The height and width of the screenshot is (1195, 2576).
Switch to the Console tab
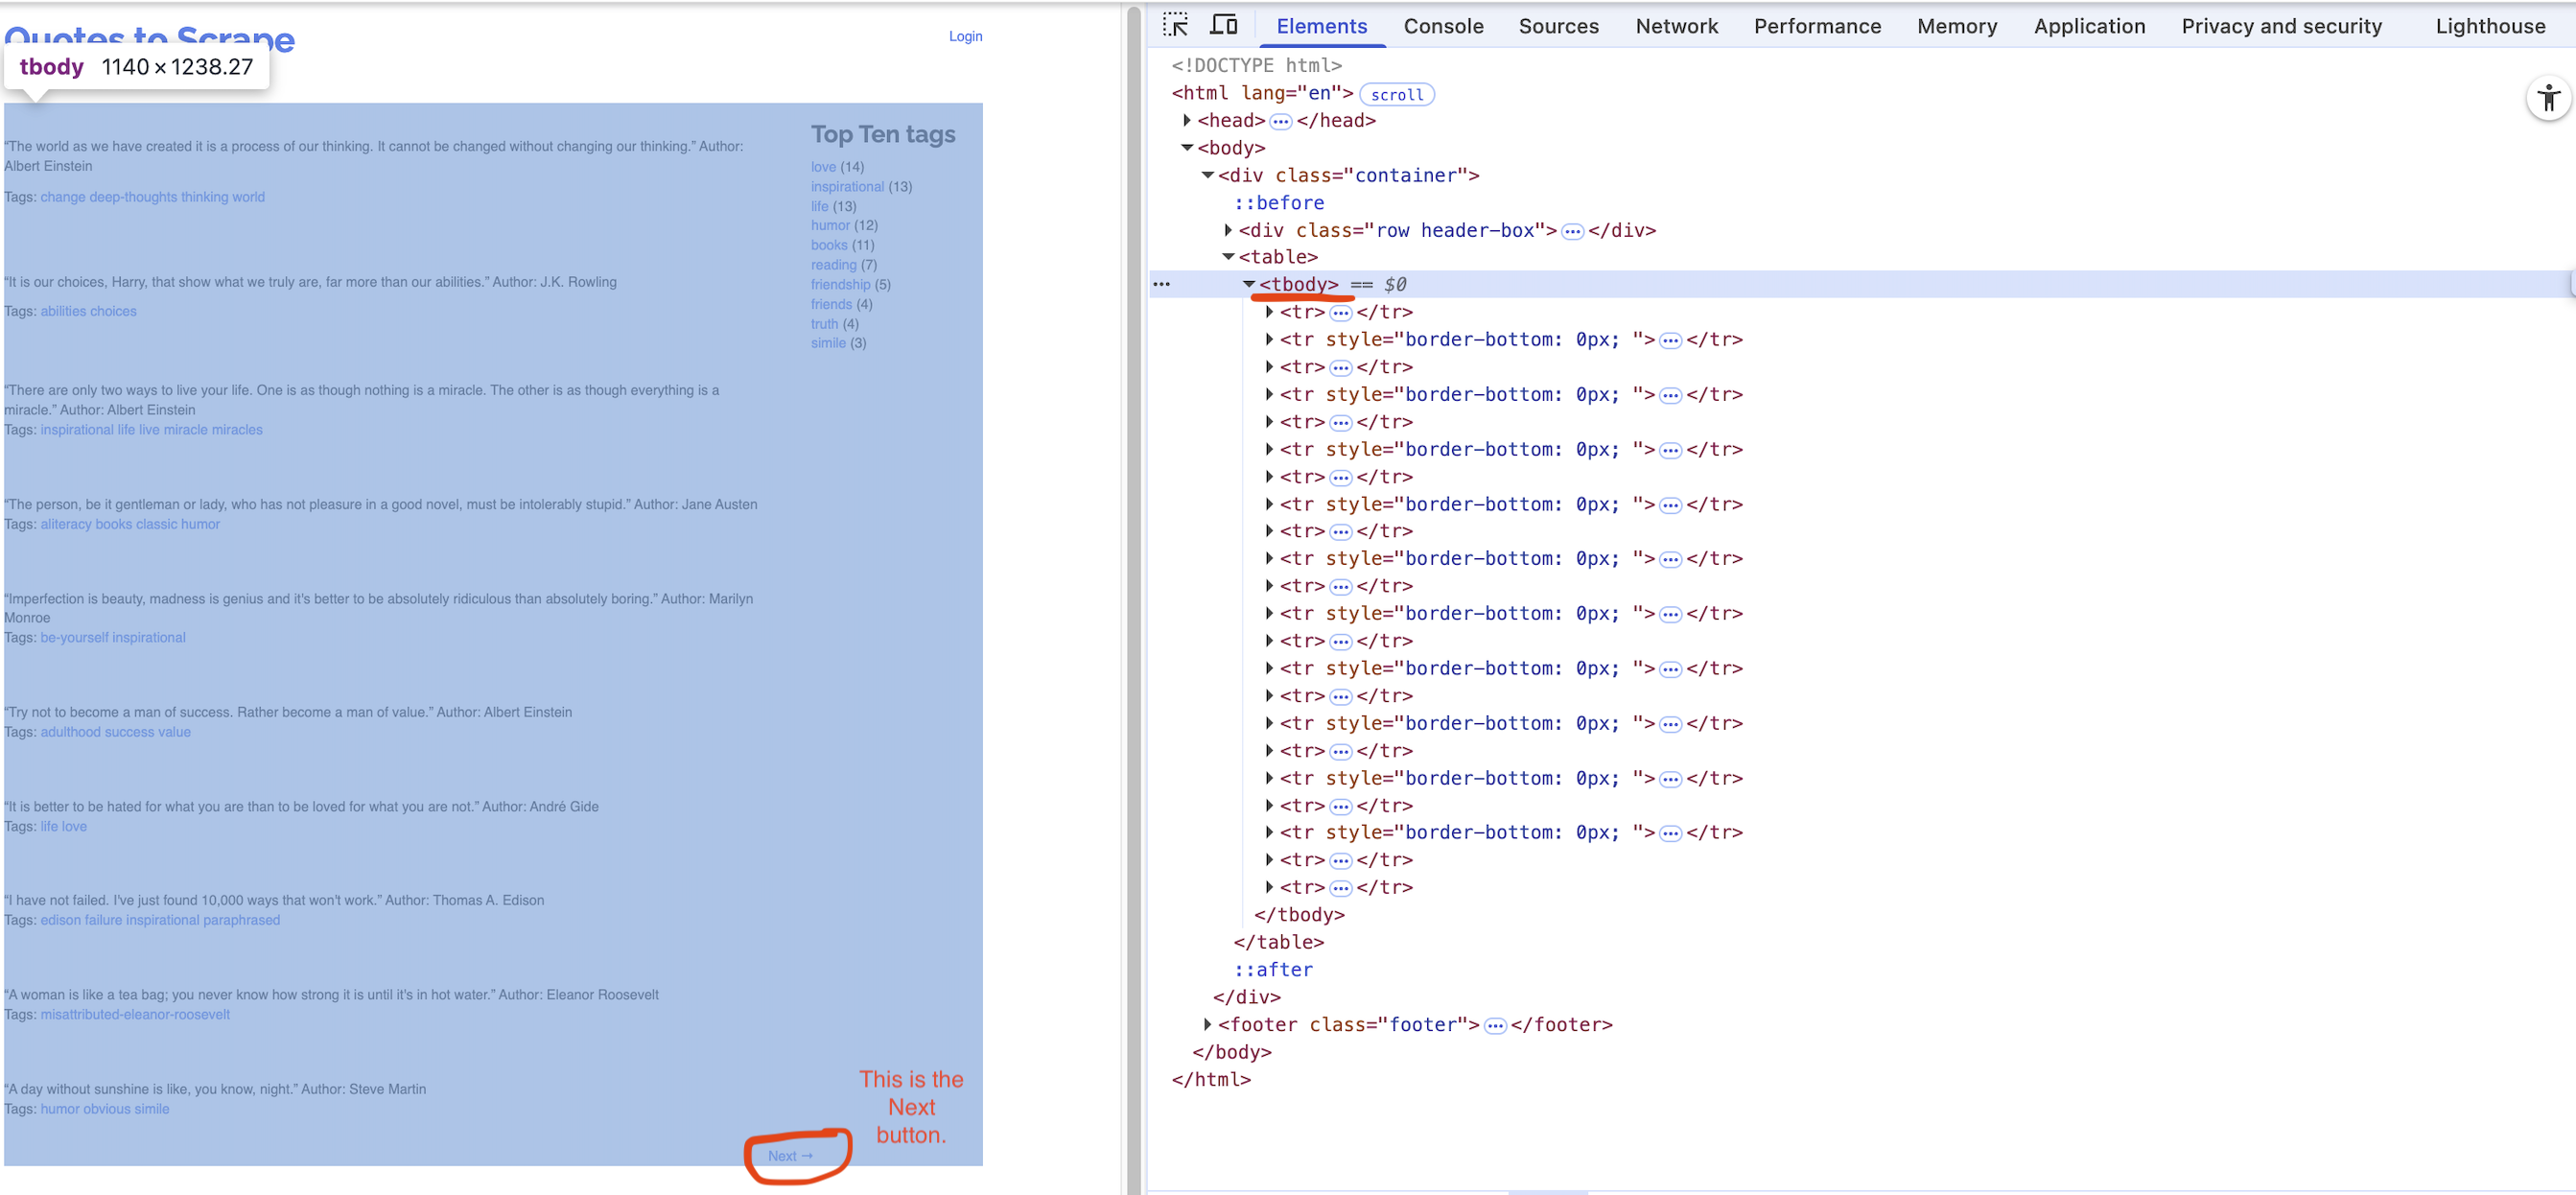tap(1442, 26)
